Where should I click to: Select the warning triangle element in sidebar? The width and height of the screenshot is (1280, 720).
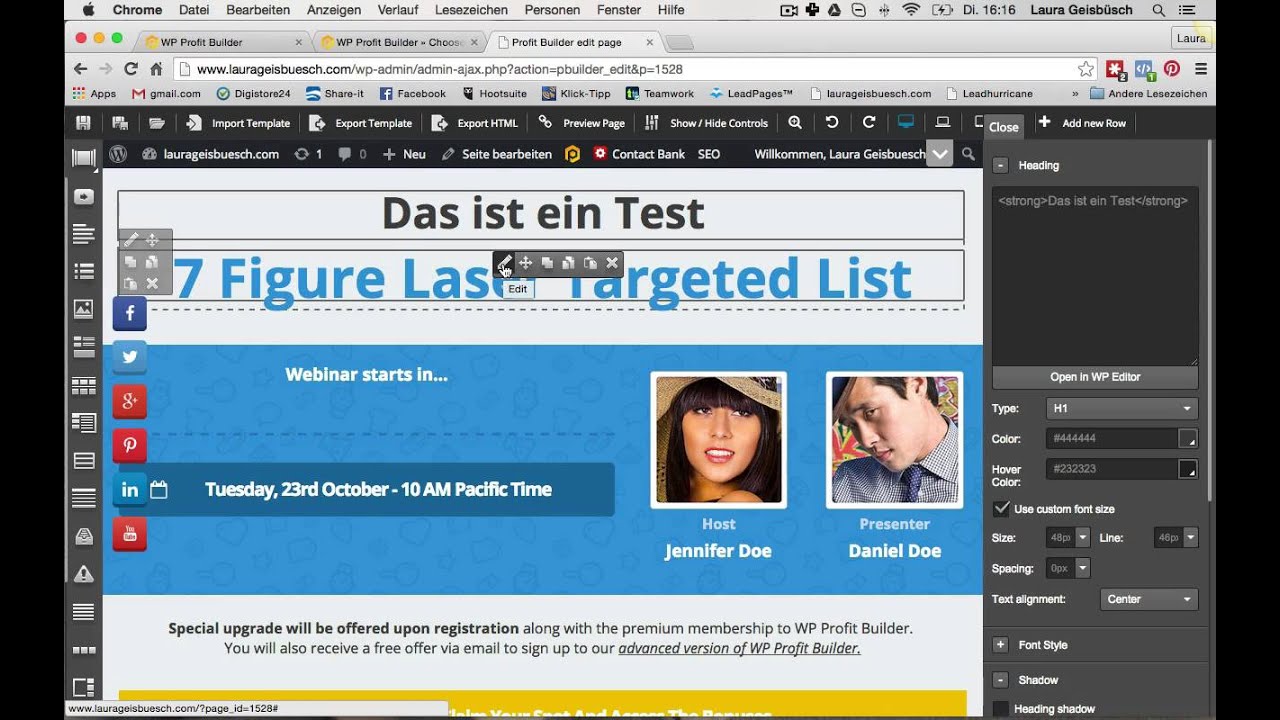tap(84, 574)
